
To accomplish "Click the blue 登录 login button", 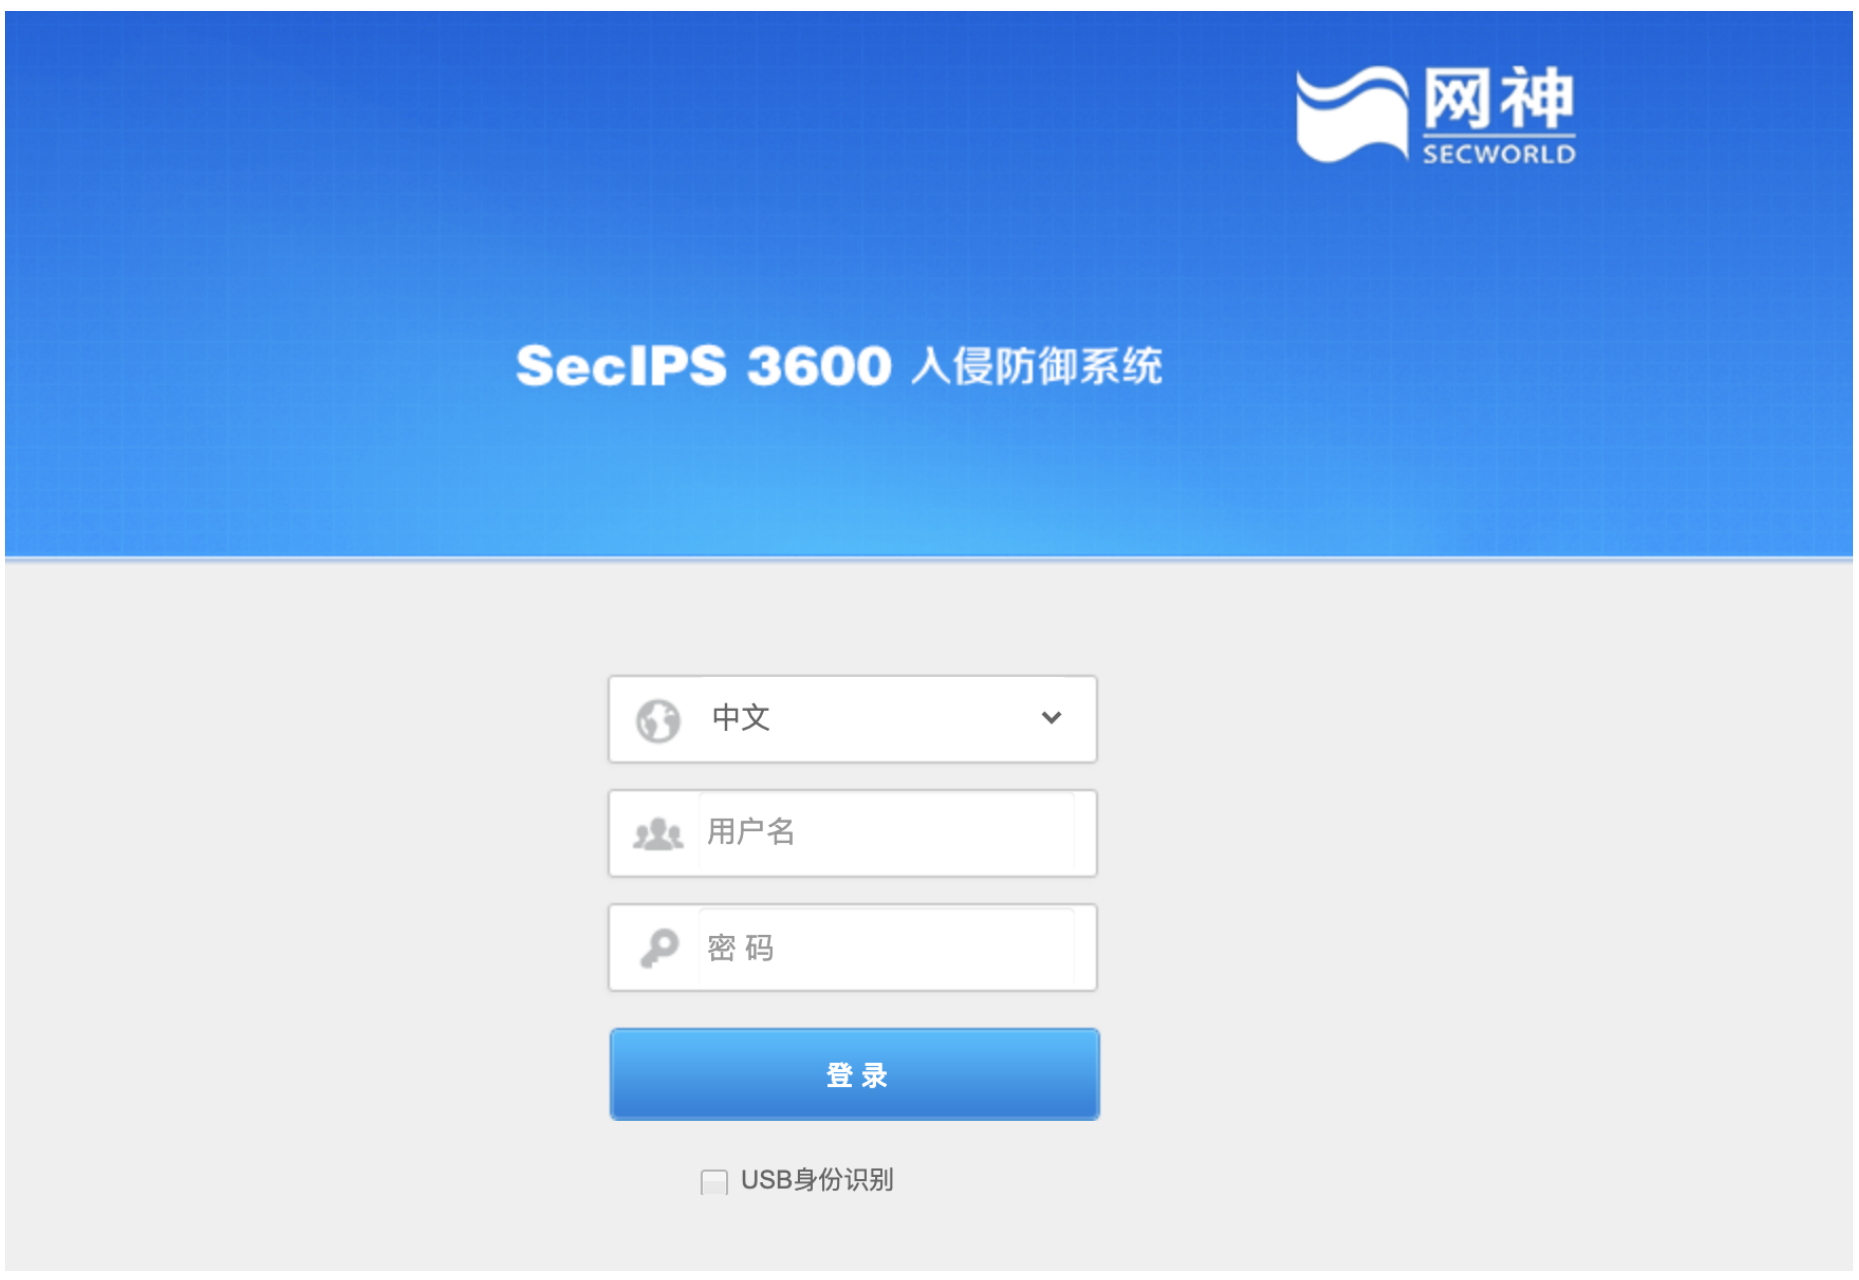I will pos(855,1074).
